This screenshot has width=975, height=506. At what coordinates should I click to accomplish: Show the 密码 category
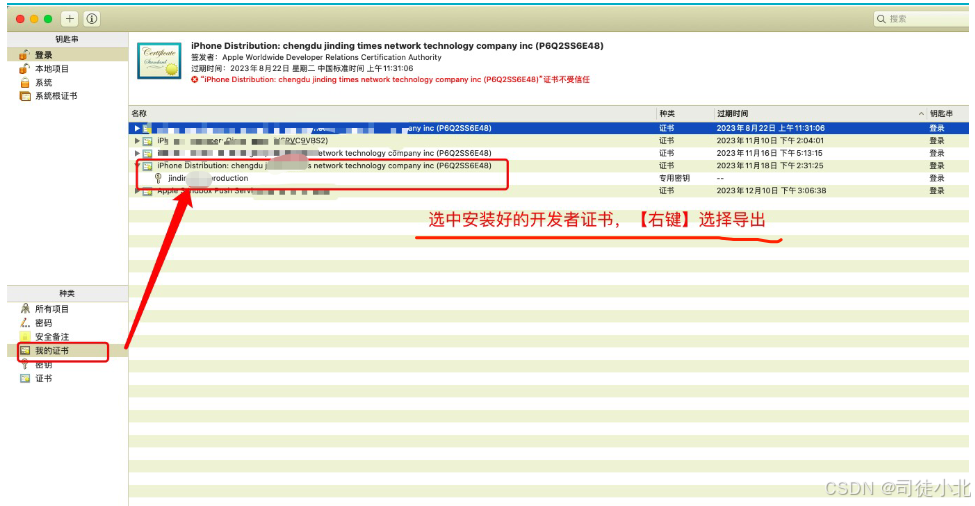pos(68,323)
